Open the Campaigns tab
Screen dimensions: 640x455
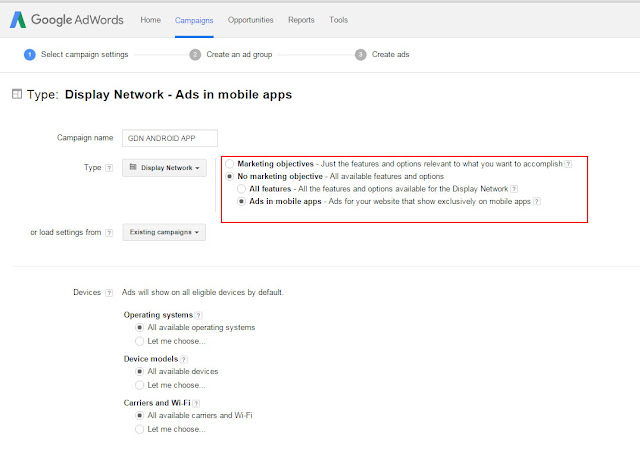coord(194,20)
